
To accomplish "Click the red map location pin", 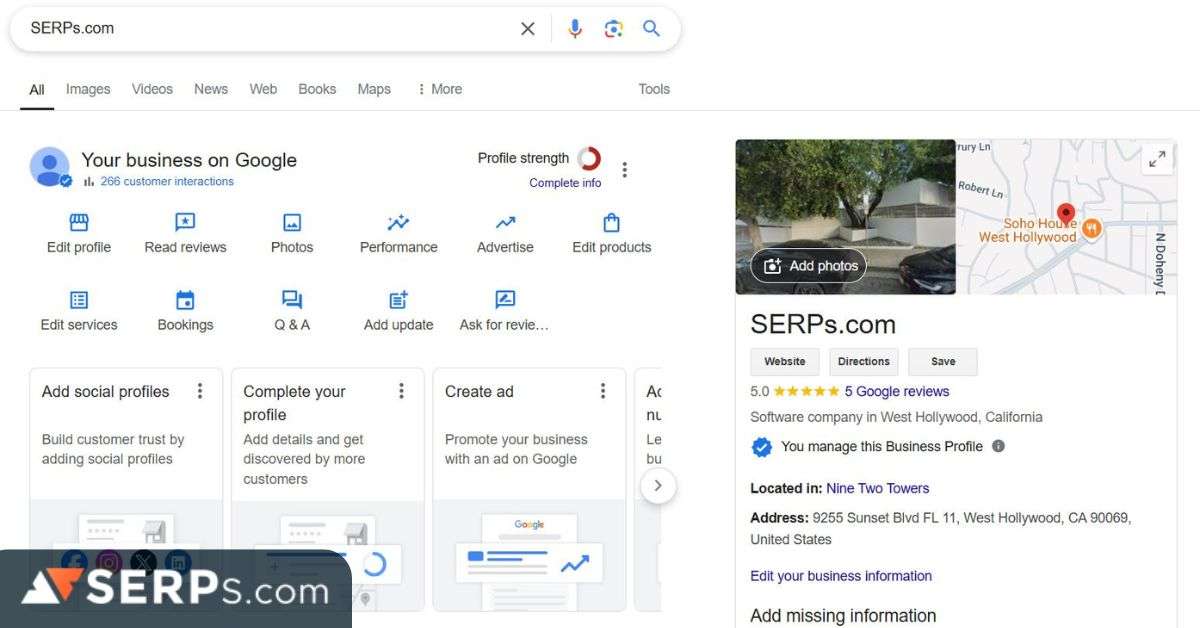I will click(1066, 214).
